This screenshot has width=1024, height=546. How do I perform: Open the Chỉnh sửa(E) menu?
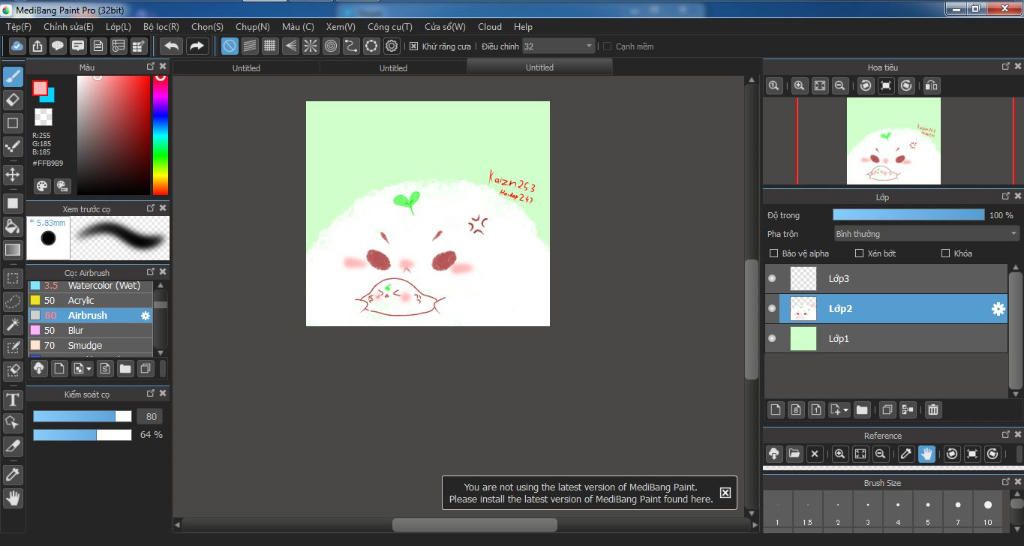coord(68,27)
